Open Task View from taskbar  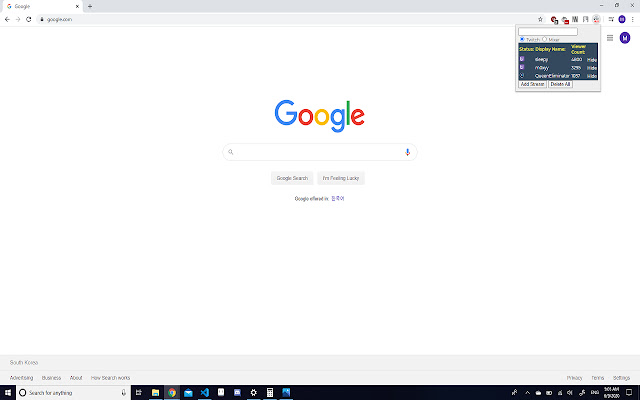[139, 393]
